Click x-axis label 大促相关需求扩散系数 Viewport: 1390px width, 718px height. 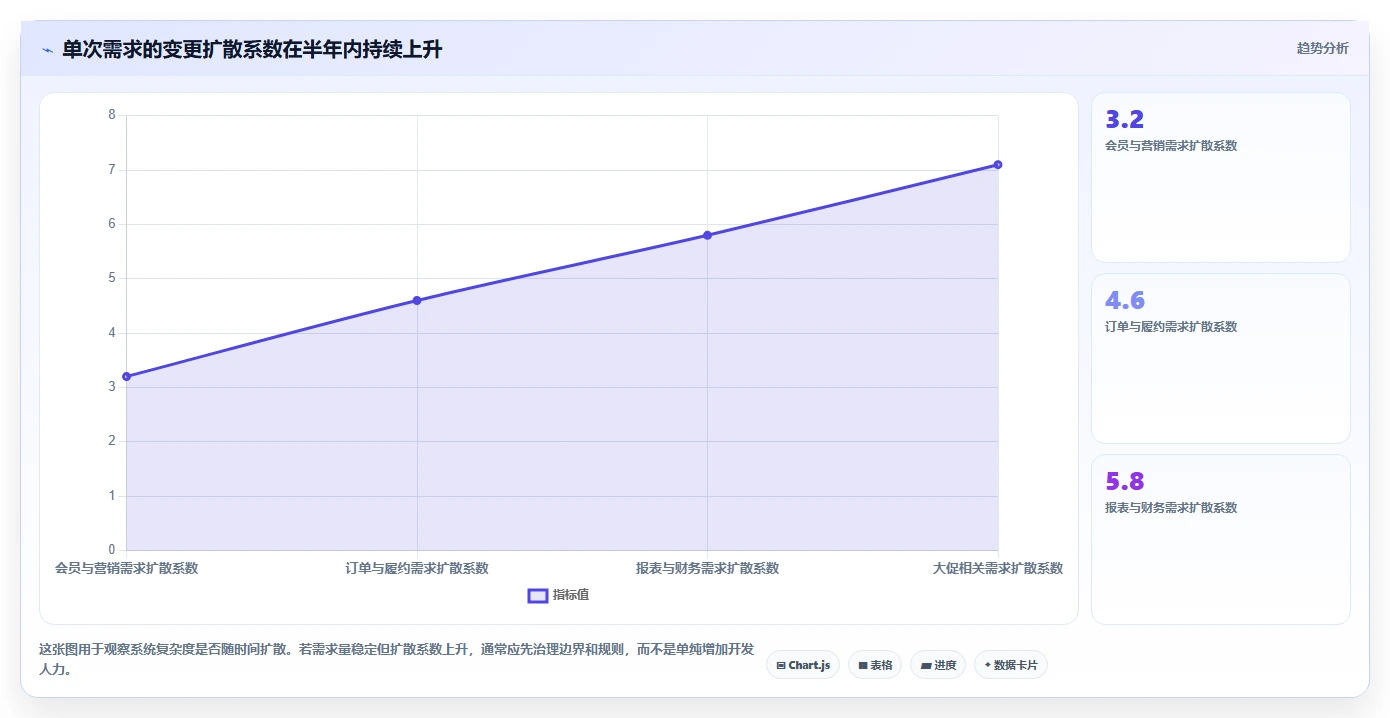[x=998, y=568]
